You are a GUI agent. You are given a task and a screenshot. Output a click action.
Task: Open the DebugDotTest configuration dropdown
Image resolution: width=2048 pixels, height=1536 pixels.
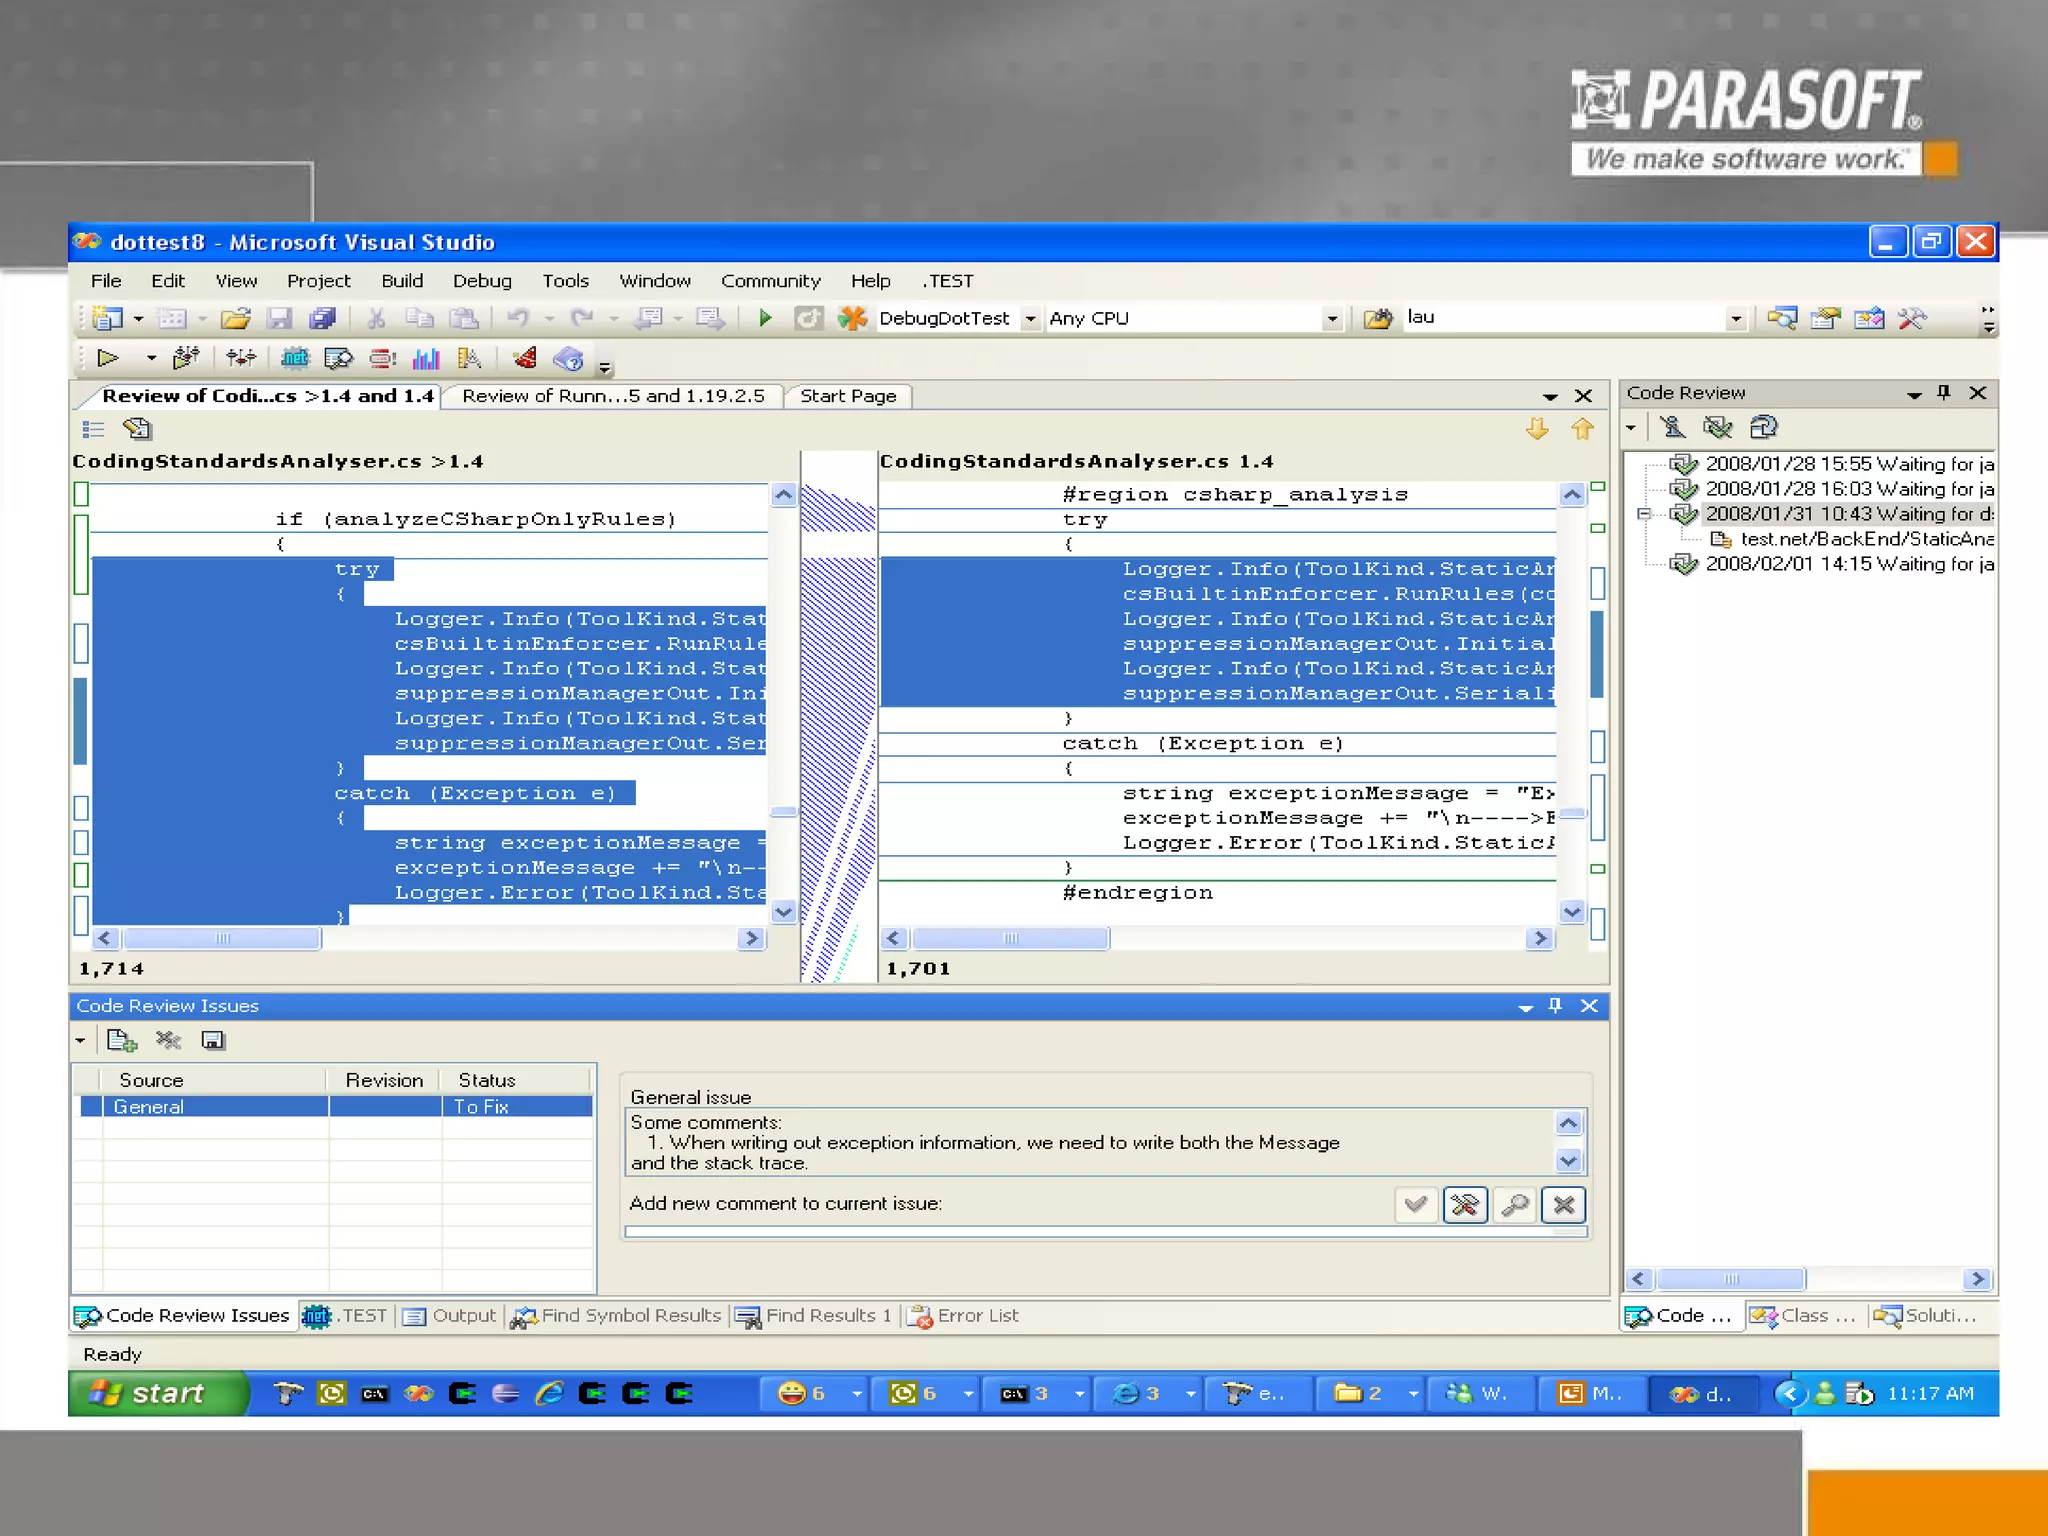(x=1030, y=318)
